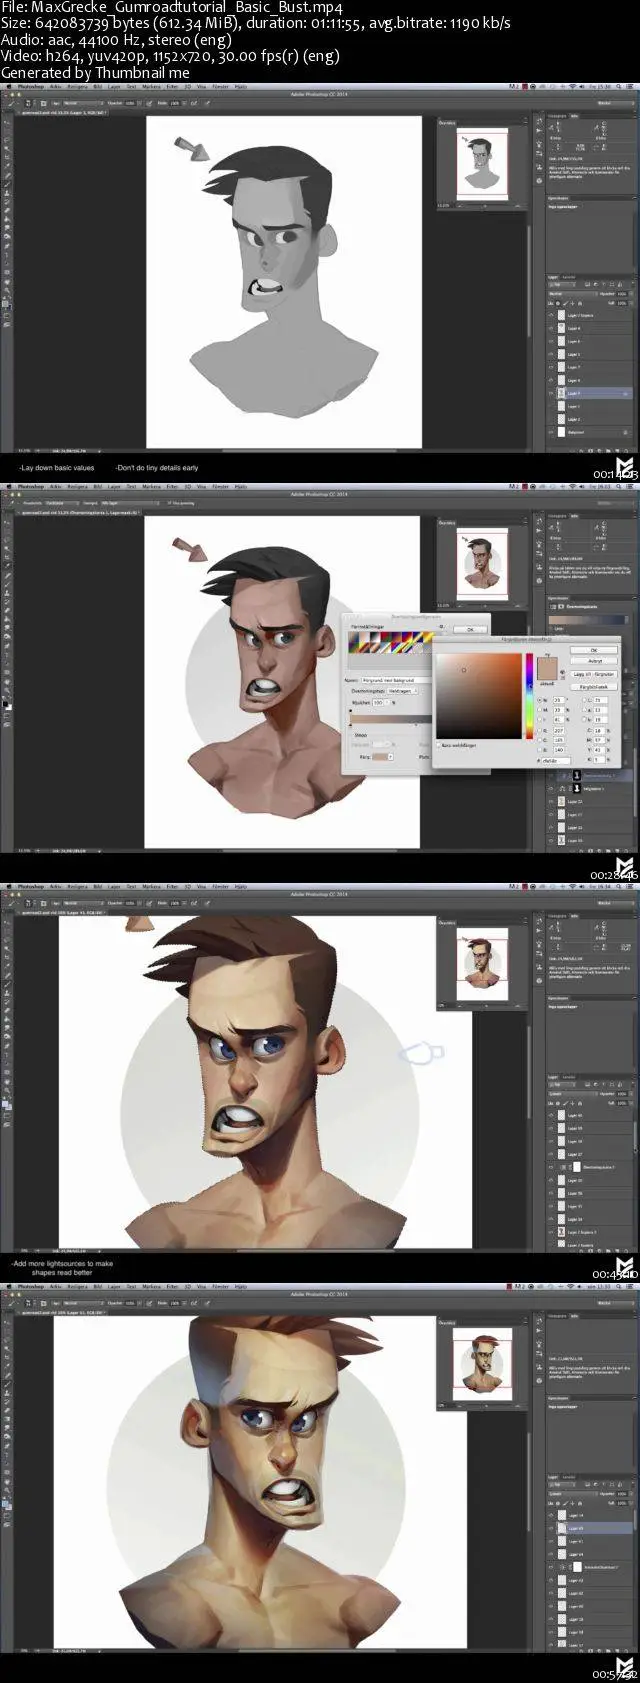
Task: Open the Filter menu in the grayscale frame
Action: (x=172, y=86)
